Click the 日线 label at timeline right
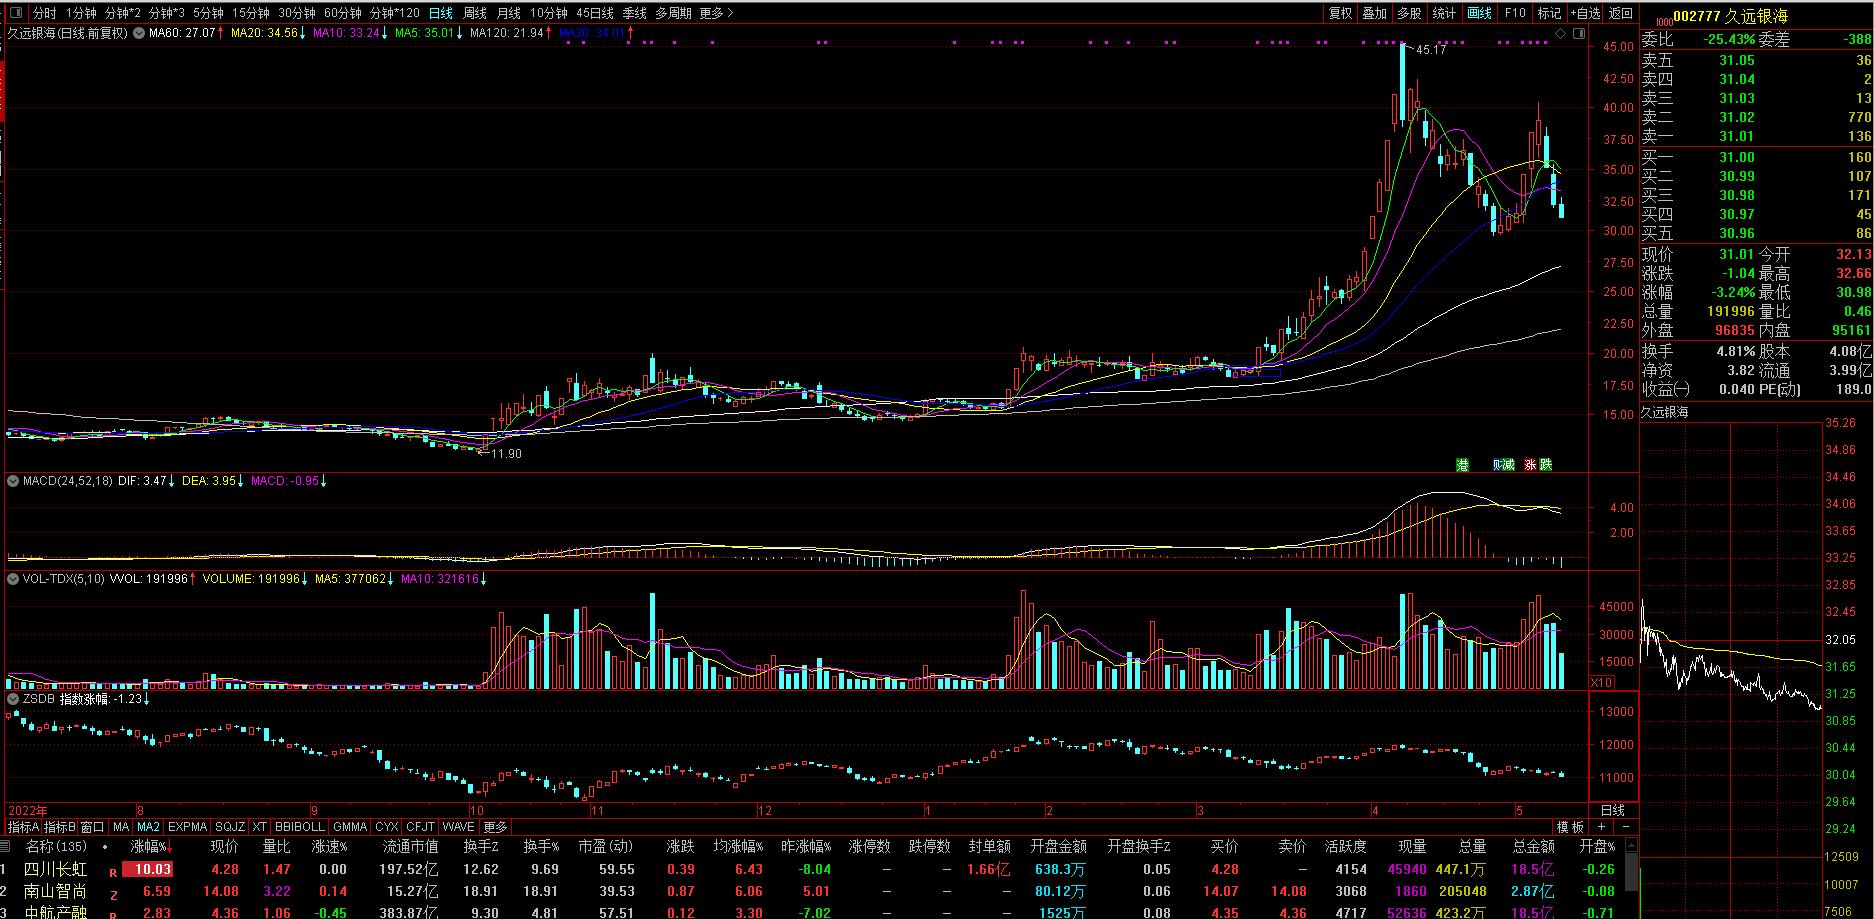Image resolution: width=1874 pixels, height=919 pixels. (1613, 810)
